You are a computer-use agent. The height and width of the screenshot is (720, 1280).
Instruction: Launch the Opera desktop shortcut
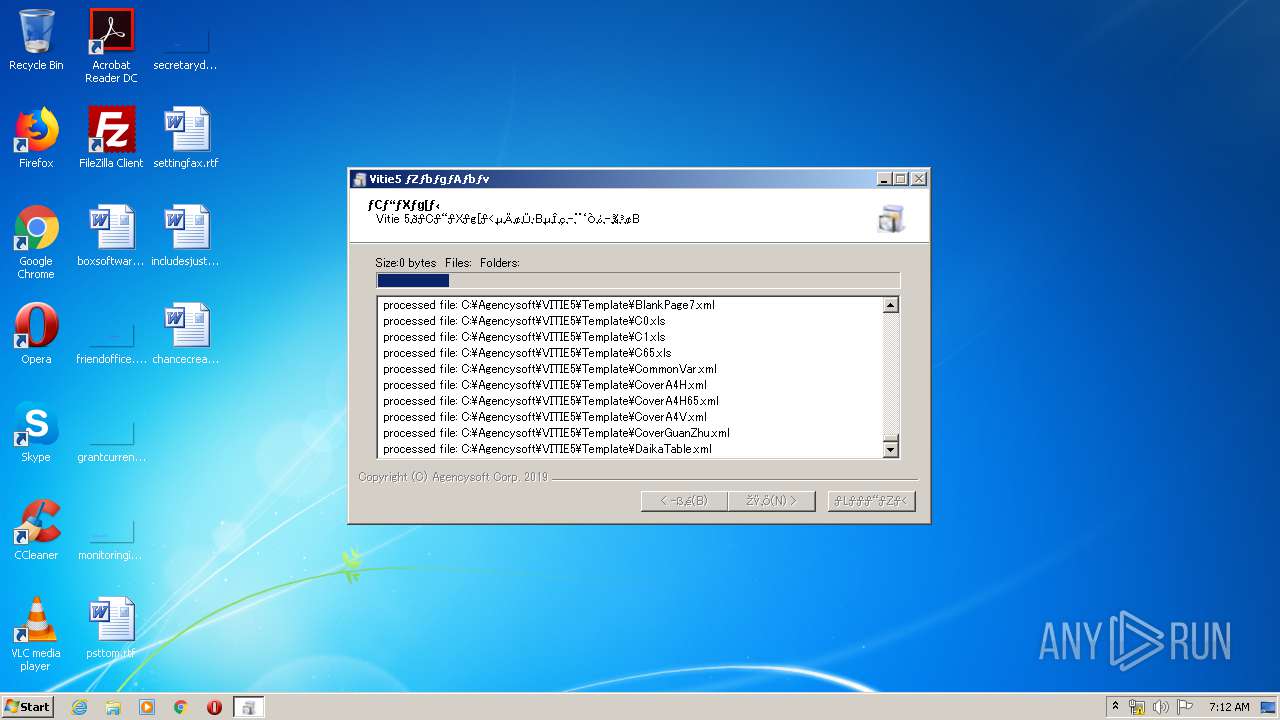click(x=36, y=334)
